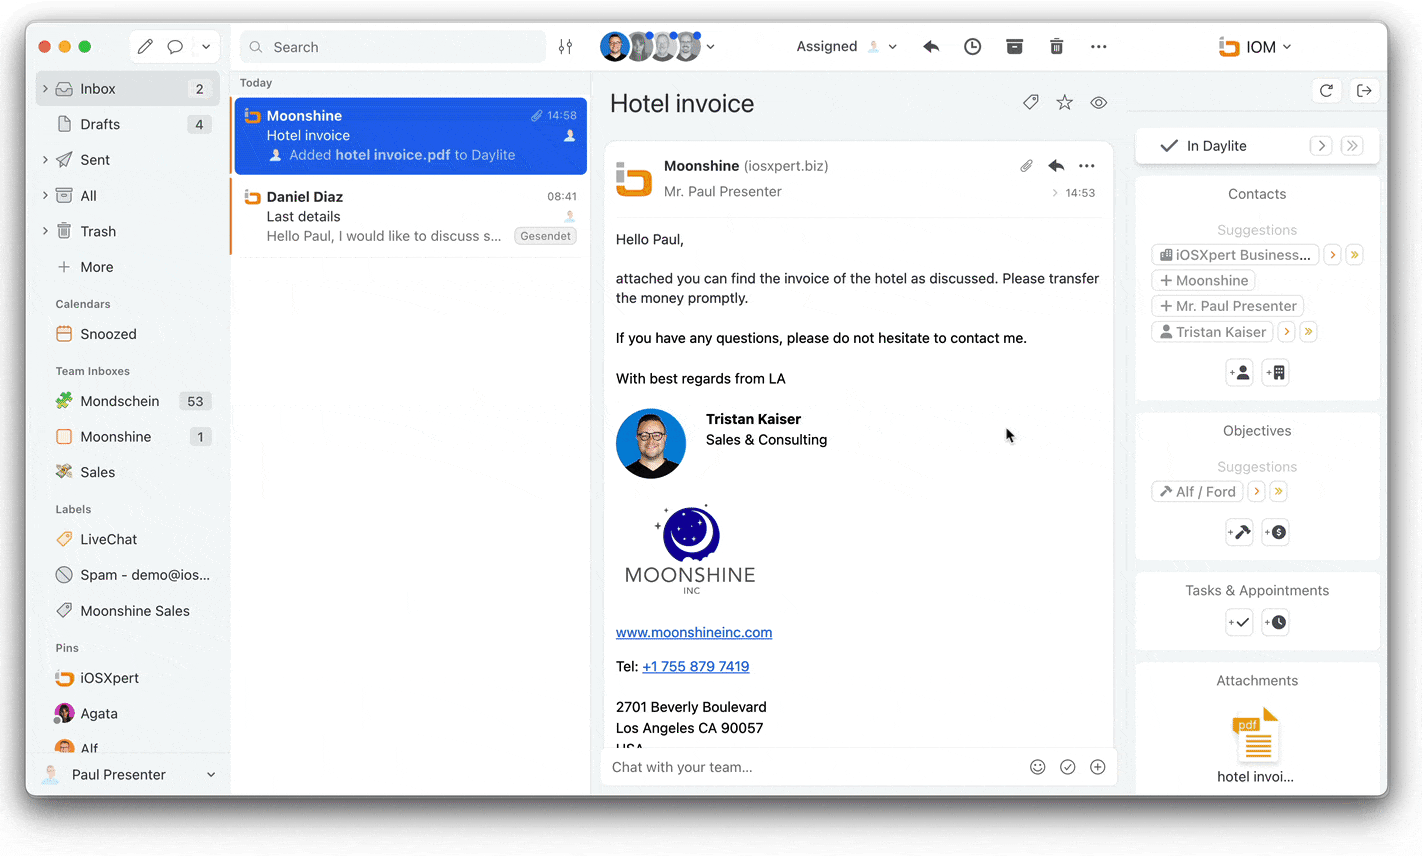Start a new chat with speech bubble icon
This screenshot has width=1422, height=856.
[175, 47]
